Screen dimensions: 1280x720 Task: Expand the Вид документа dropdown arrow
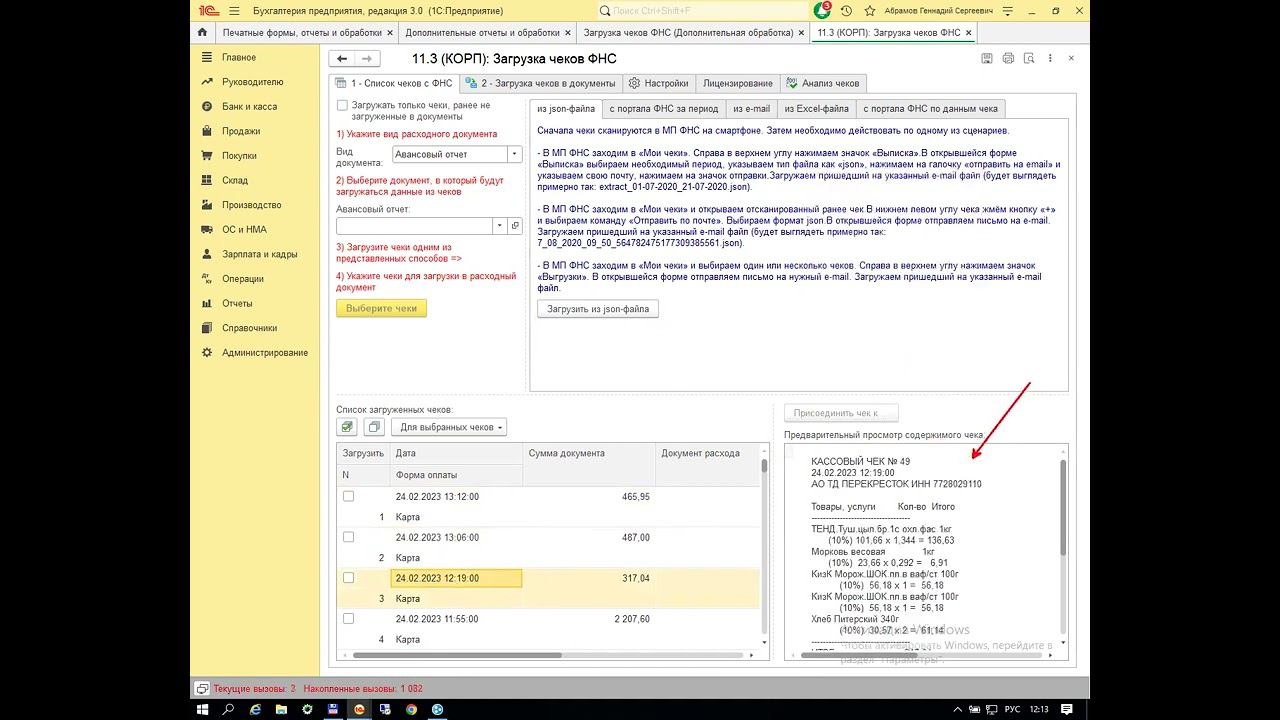(515, 154)
